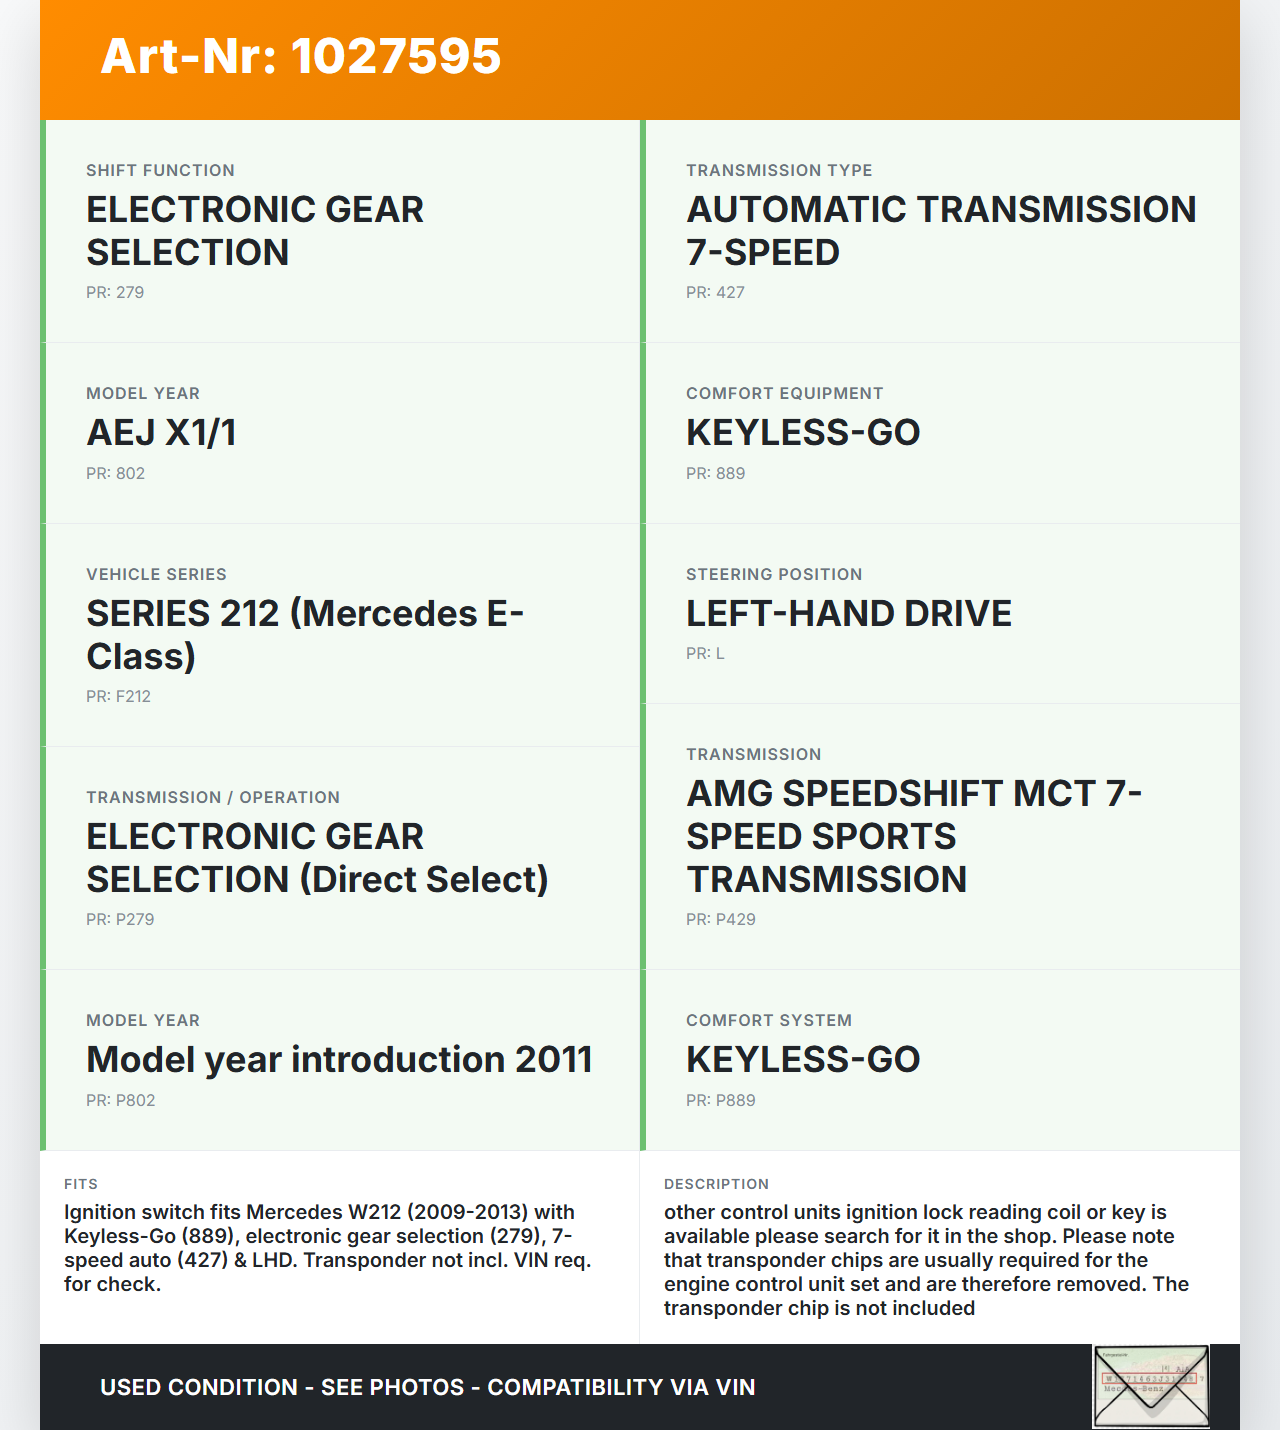Click the envelope VIN icon
Viewport: 1280px width, 1430px height.
tap(1151, 1386)
